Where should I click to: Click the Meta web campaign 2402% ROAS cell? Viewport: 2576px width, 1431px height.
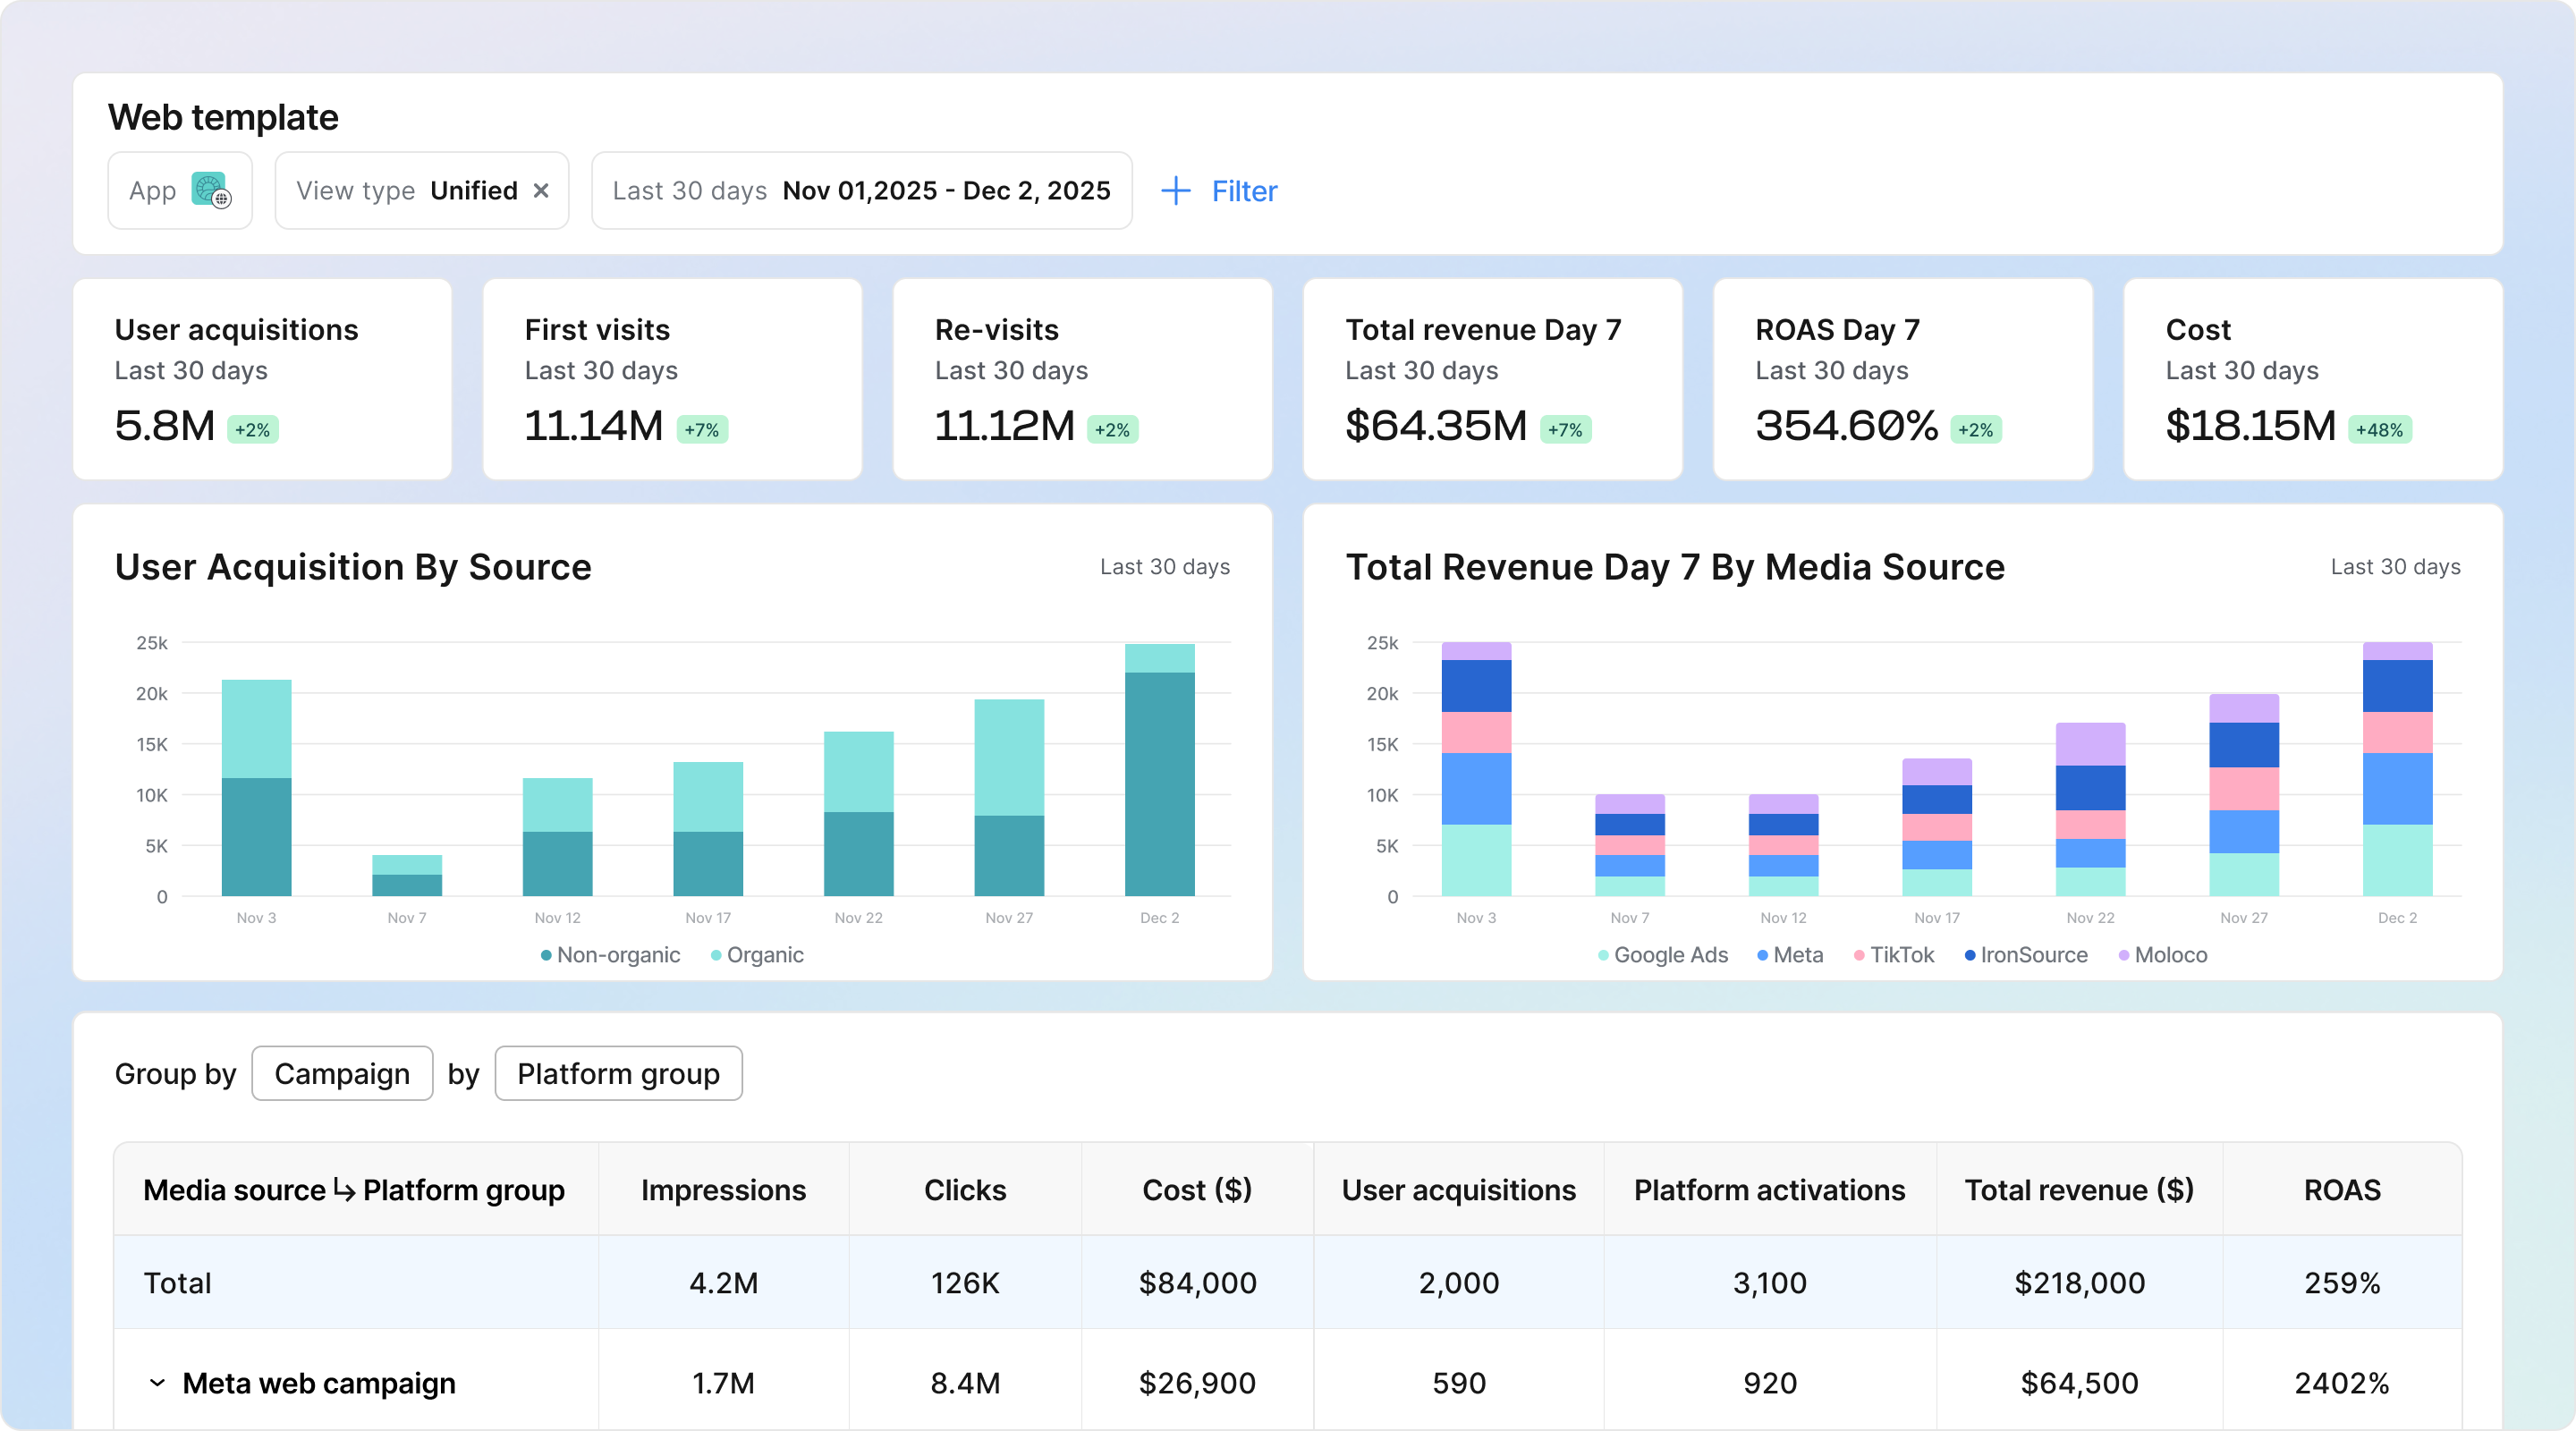click(2342, 1383)
